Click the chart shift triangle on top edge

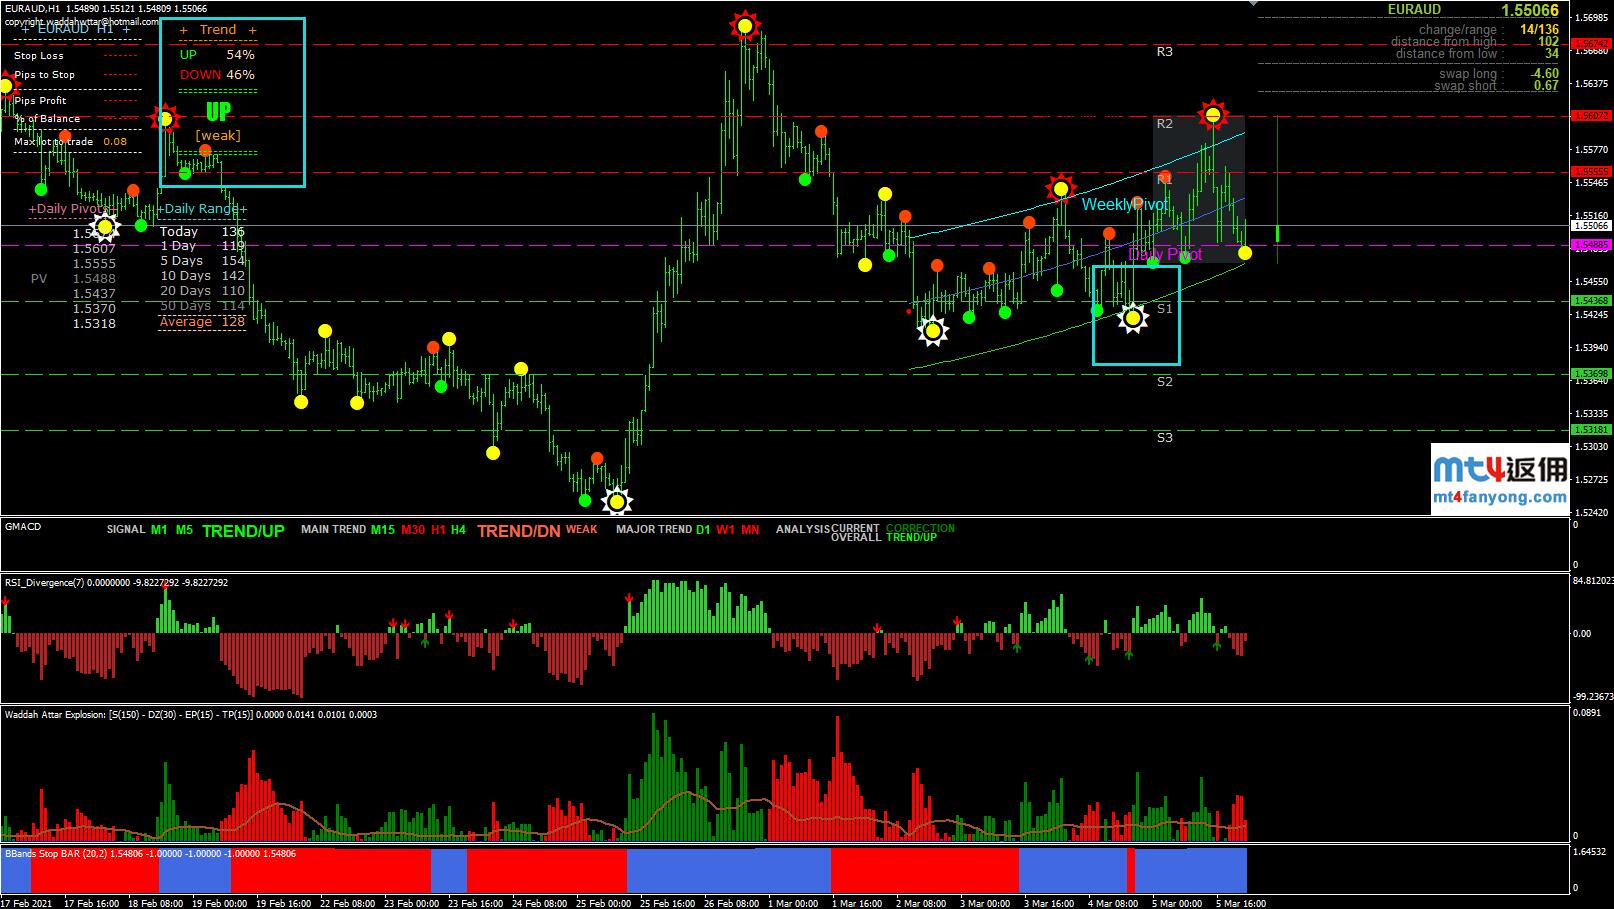pyautogui.click(x=1254, y=4)
